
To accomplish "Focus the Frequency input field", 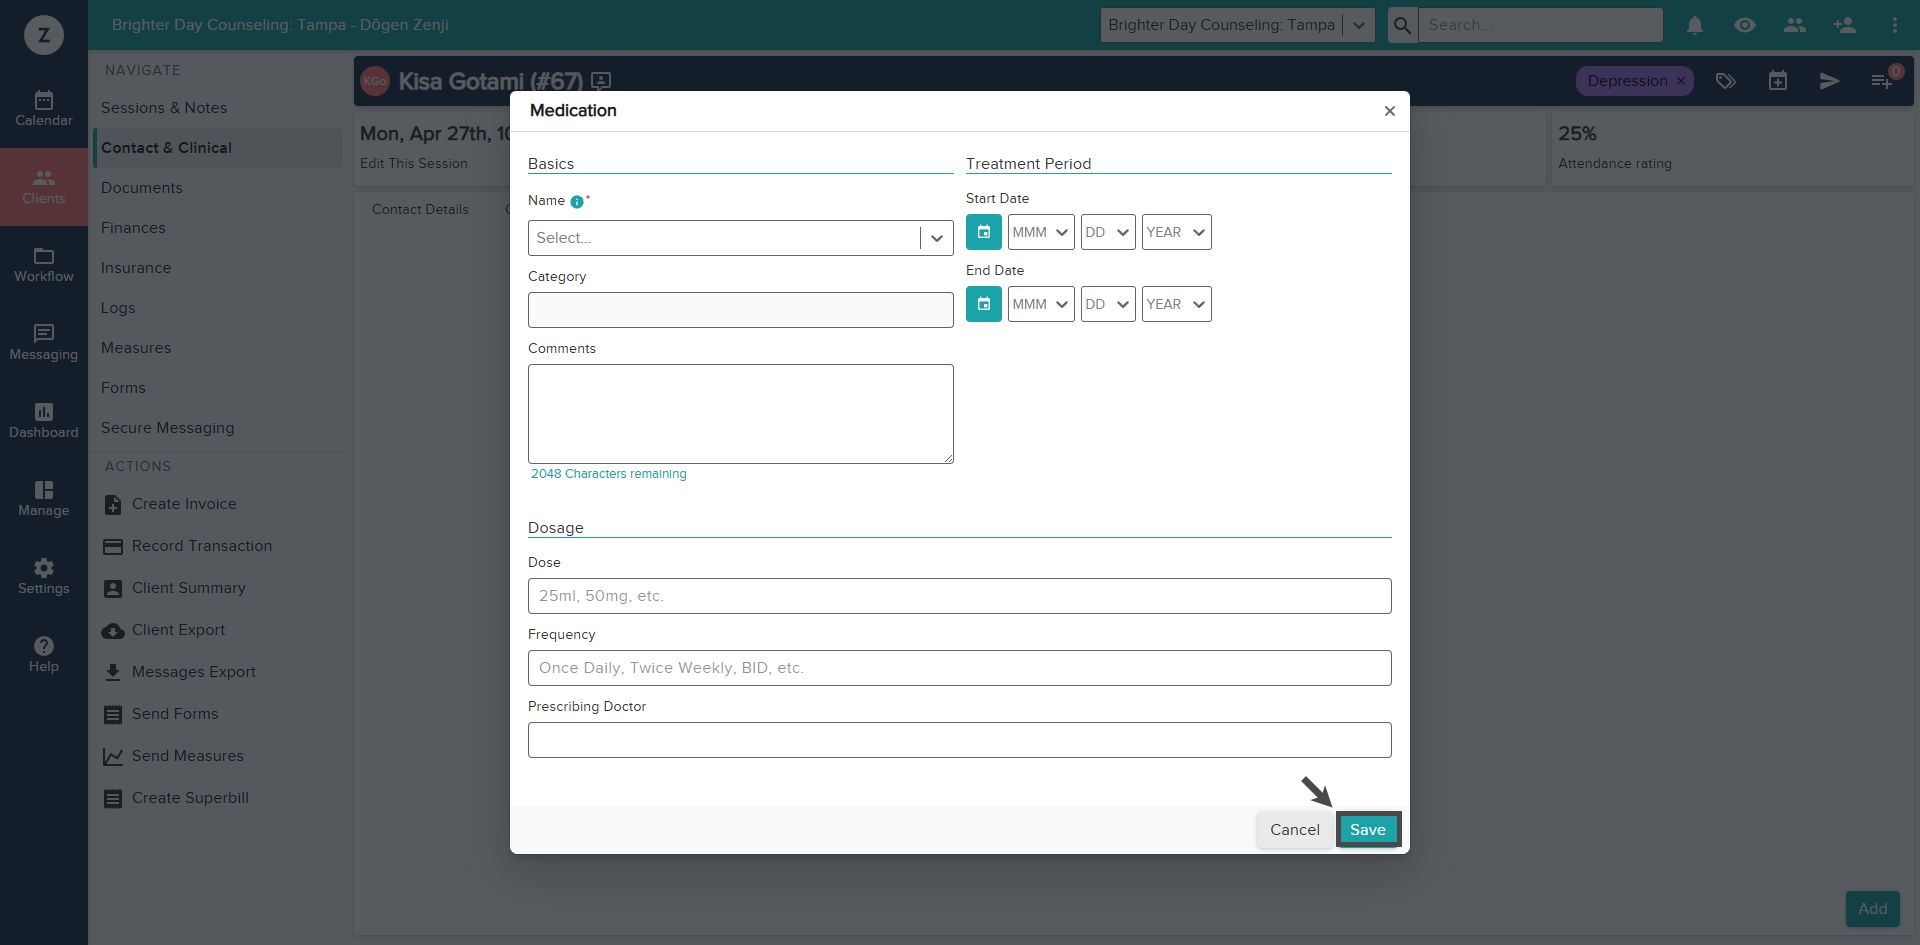I will [960, 668].
